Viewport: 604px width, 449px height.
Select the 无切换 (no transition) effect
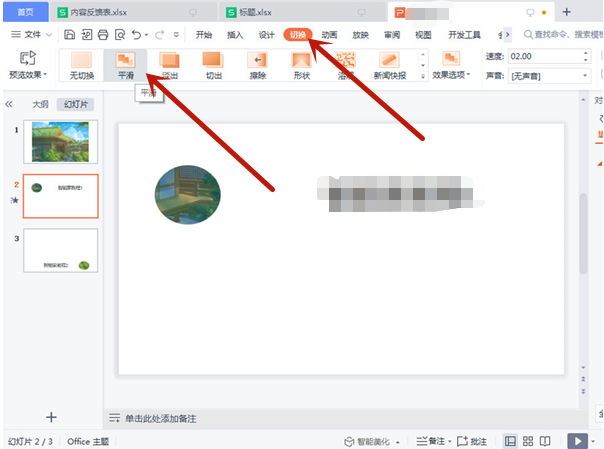click(81, 66)
